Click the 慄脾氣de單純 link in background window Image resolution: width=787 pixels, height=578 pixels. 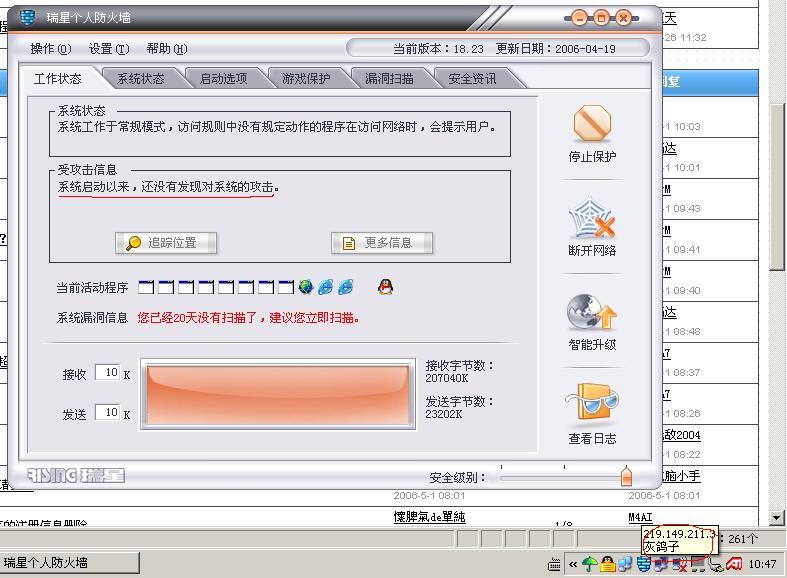430,517
